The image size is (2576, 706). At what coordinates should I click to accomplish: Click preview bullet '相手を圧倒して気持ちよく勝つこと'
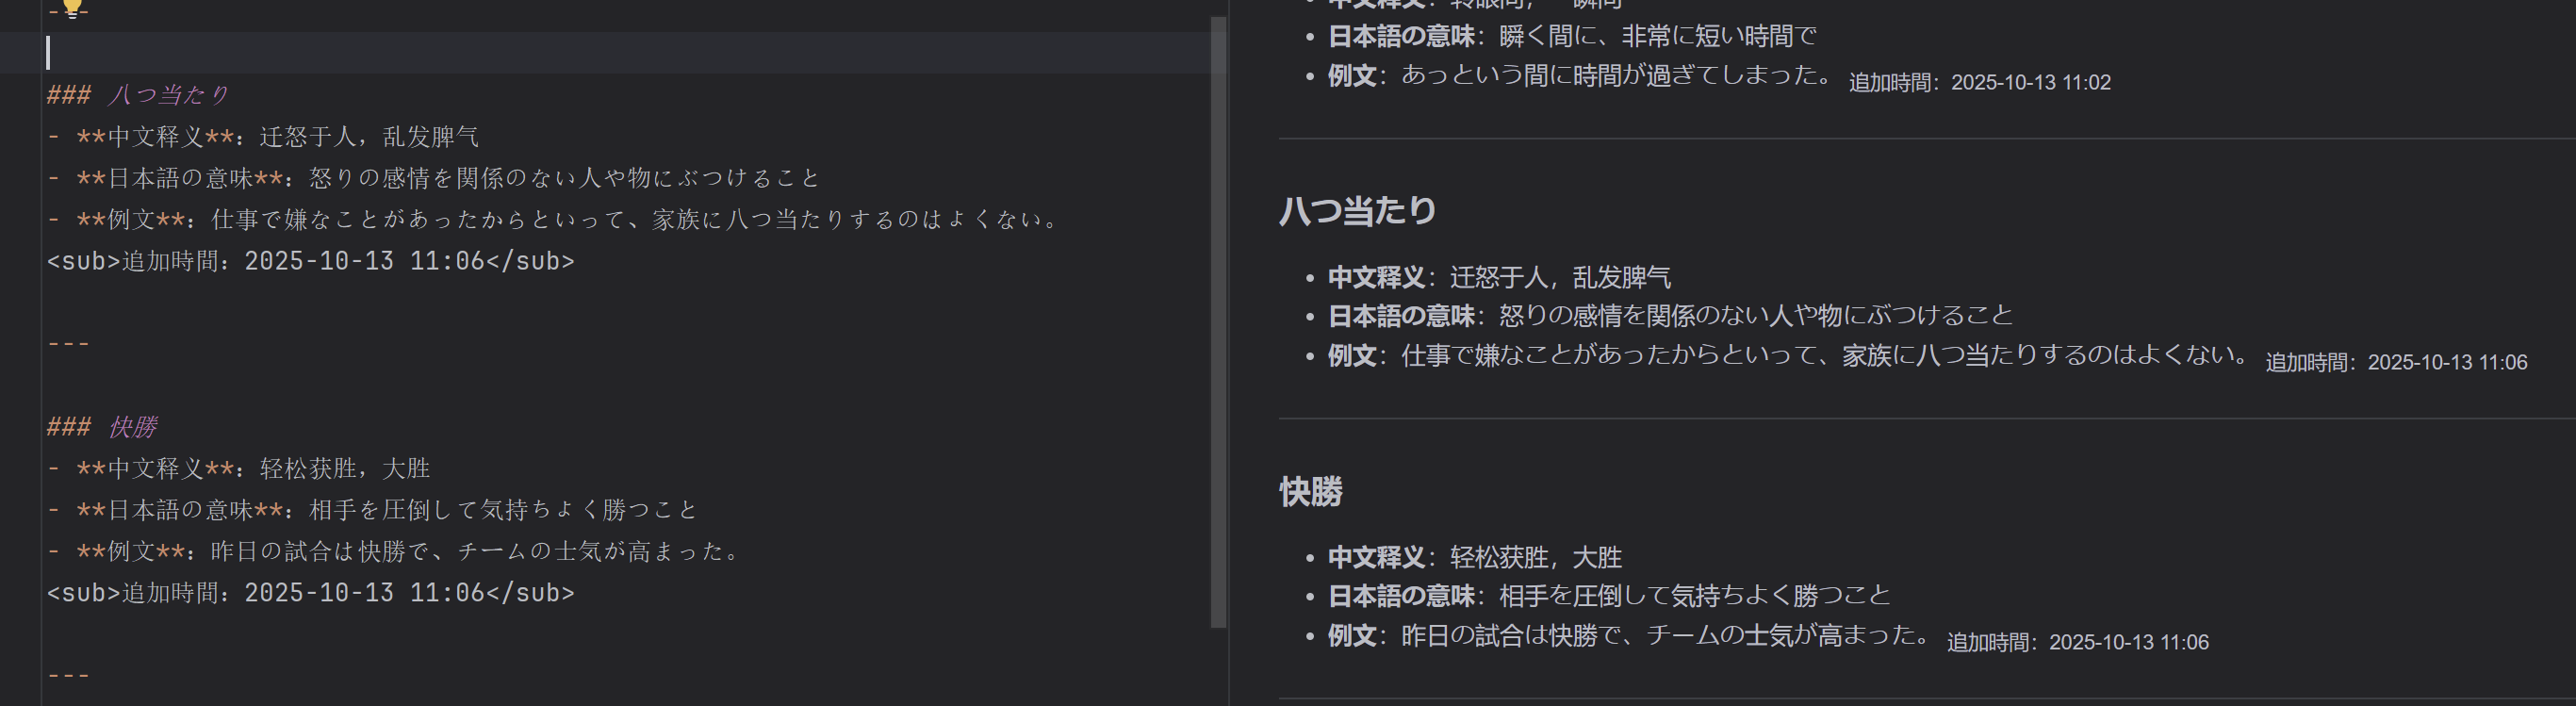click(x=1694, y=596)
